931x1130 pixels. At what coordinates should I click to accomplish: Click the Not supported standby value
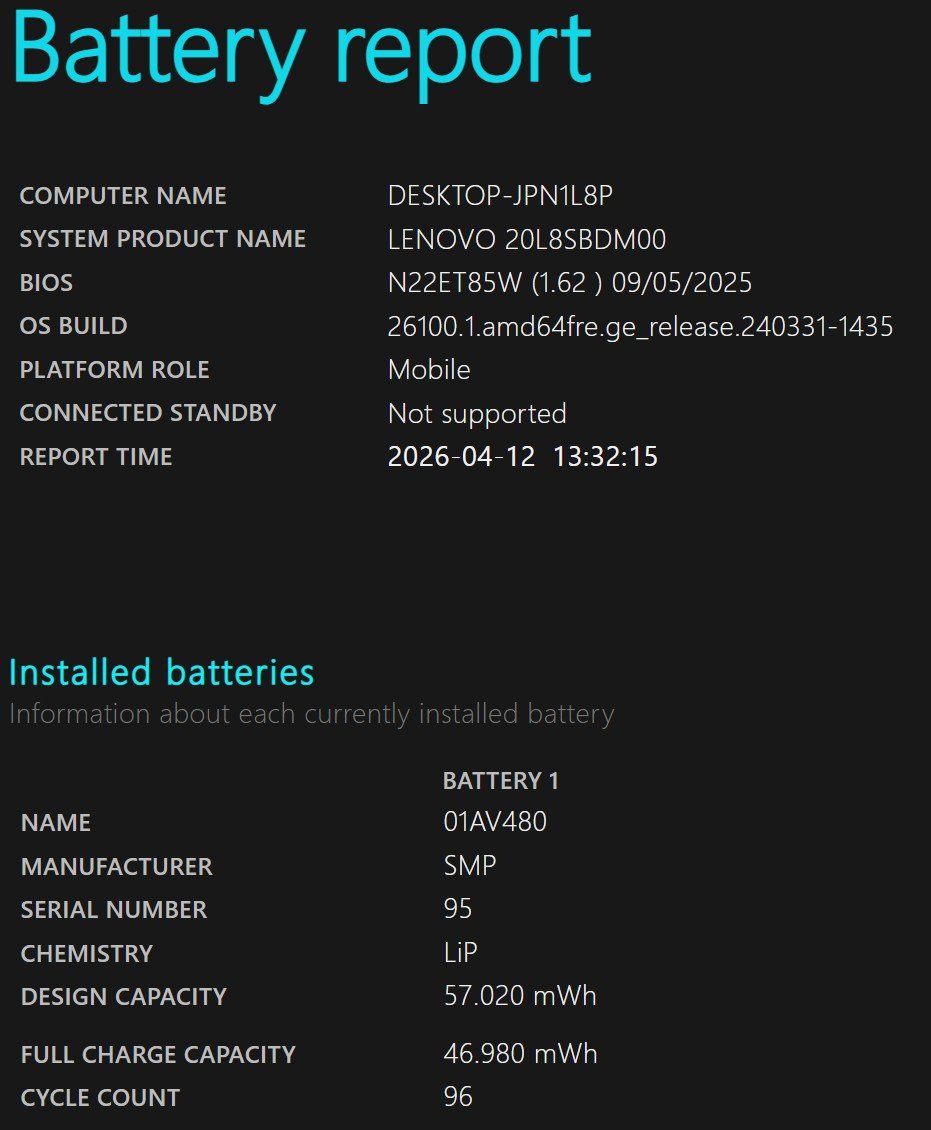pos(477,414)
